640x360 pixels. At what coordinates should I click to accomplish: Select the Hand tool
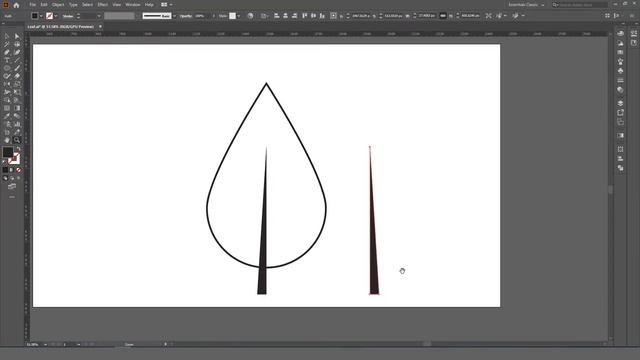click(7, 140)
